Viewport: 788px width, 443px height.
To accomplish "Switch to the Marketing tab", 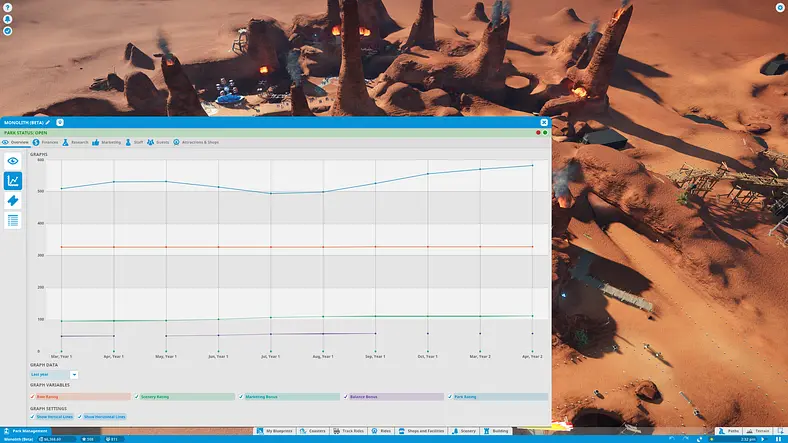I will (107, 143).
